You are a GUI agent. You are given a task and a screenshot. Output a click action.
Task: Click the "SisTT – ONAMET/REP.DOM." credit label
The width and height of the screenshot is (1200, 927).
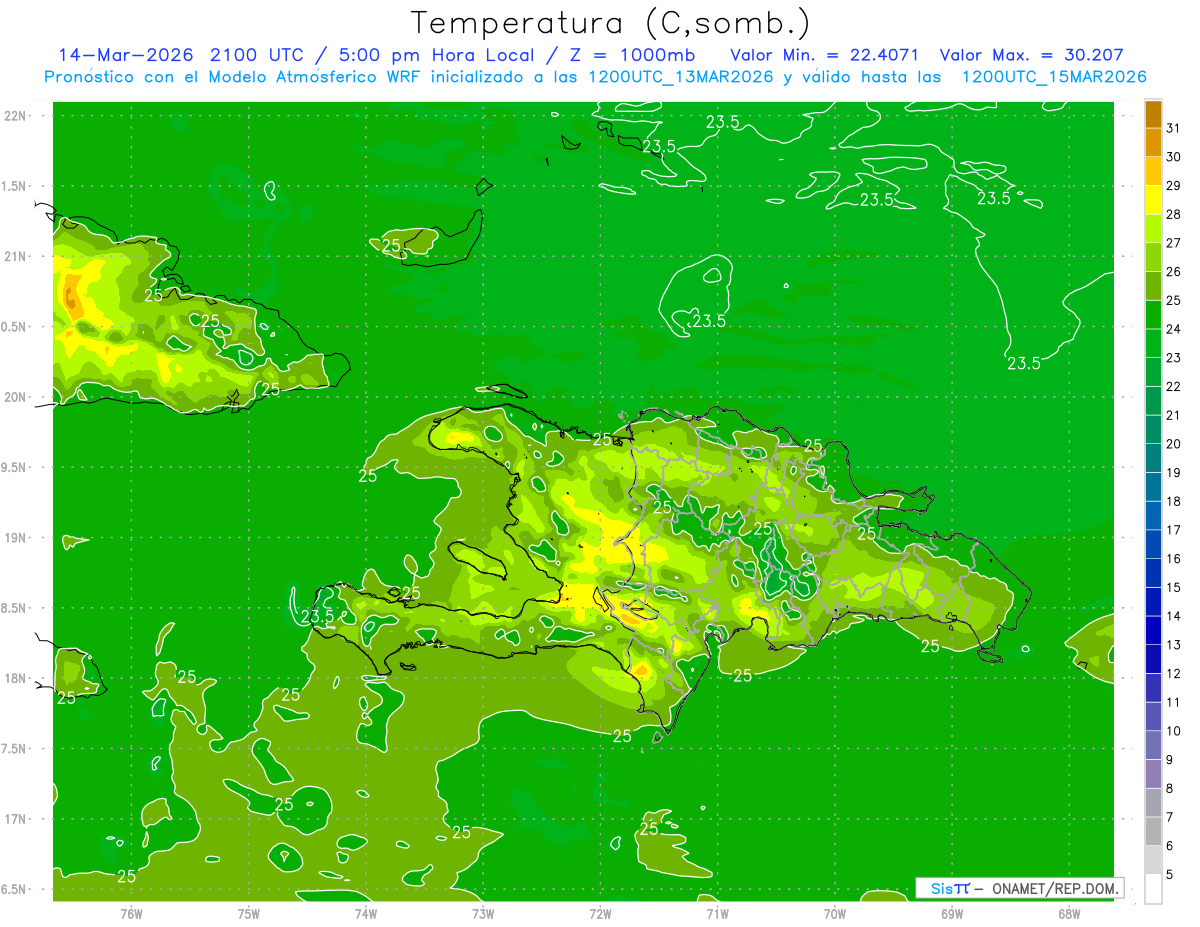pos(1019,888)
